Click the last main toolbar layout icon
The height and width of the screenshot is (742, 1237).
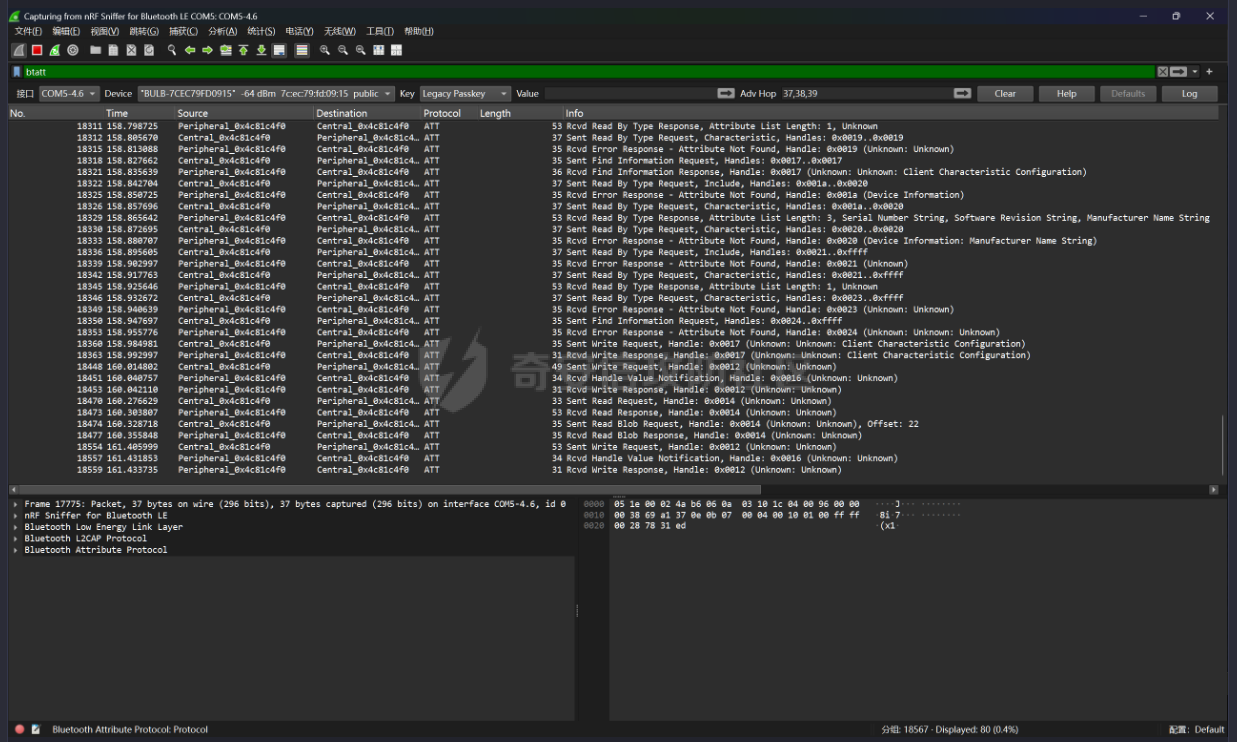point(396,50)
